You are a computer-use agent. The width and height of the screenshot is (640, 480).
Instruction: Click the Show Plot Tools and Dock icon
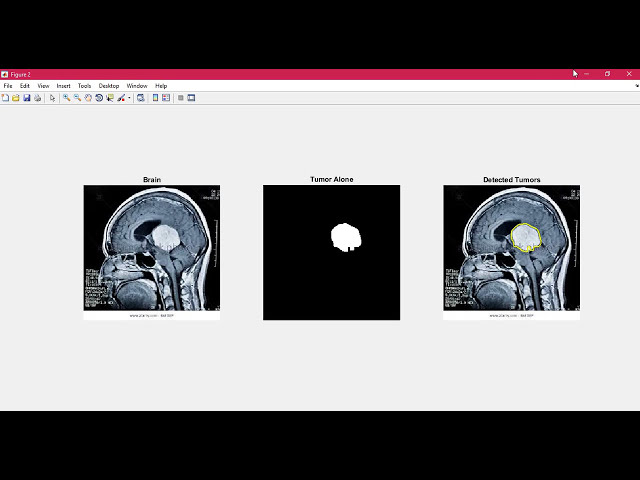click(191, 98)
